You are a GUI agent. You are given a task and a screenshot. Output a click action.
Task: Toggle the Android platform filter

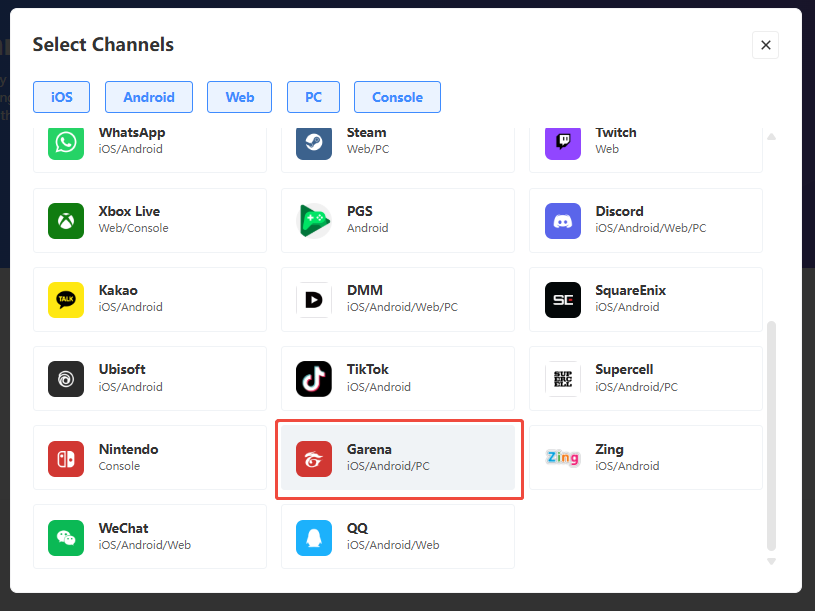pyautogui.click(x=149, y=97)
